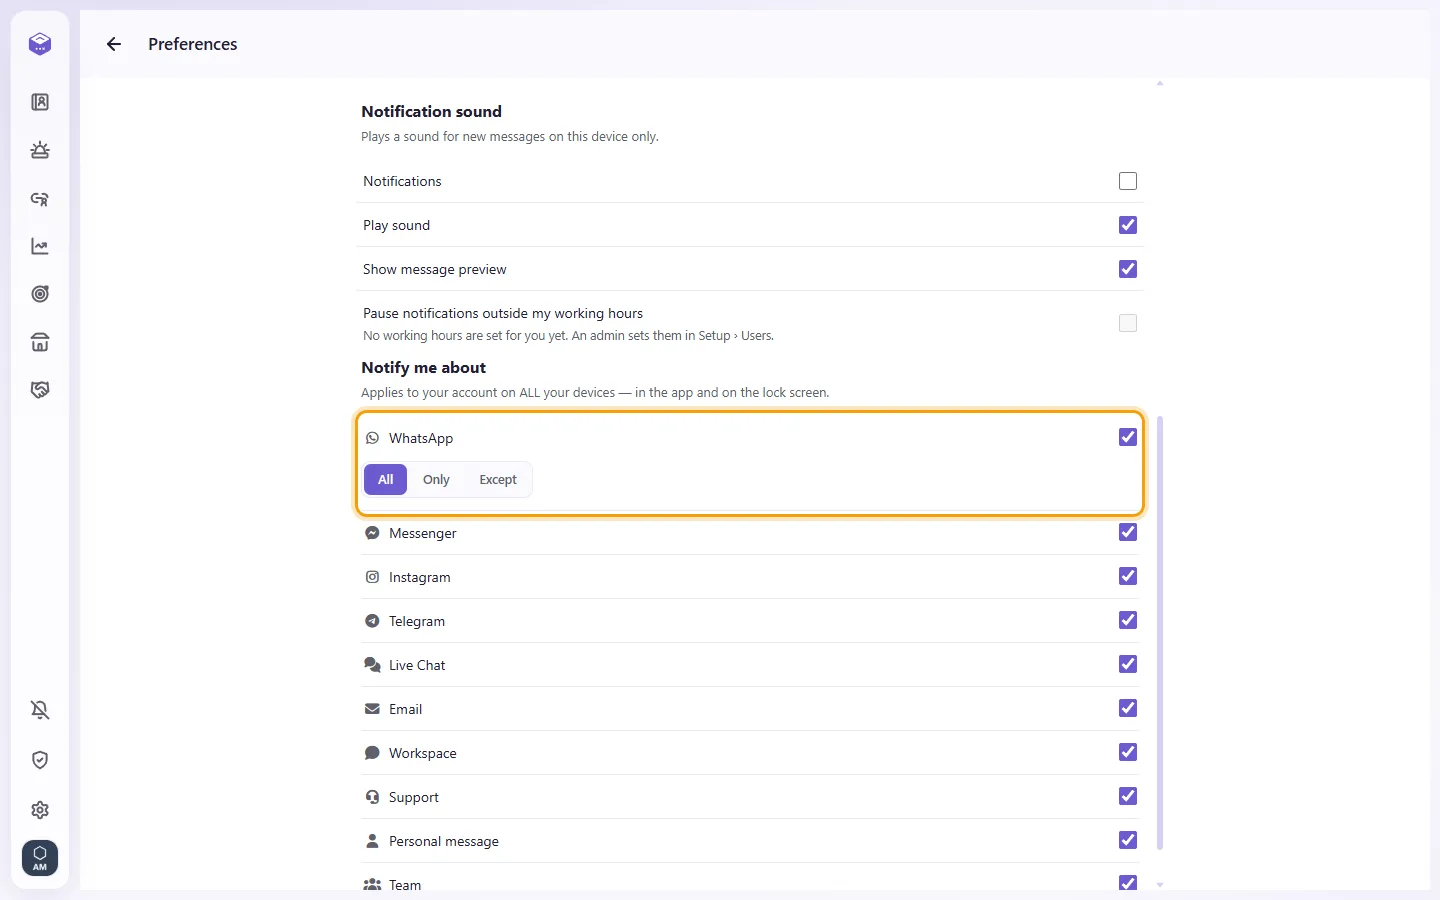The image size is (1440, 900).
Task: Enable the Notifications checkbox
Action: (1128, 181)
